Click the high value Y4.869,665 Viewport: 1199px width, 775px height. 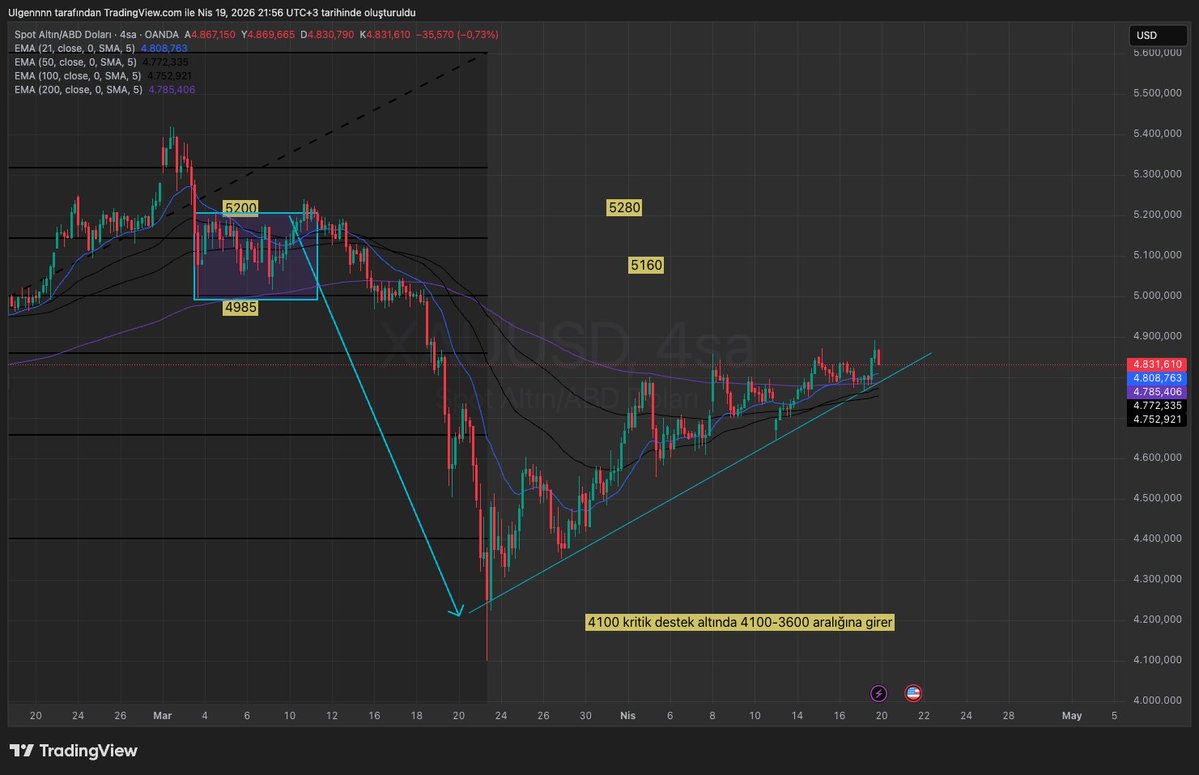tap(268, 34)
